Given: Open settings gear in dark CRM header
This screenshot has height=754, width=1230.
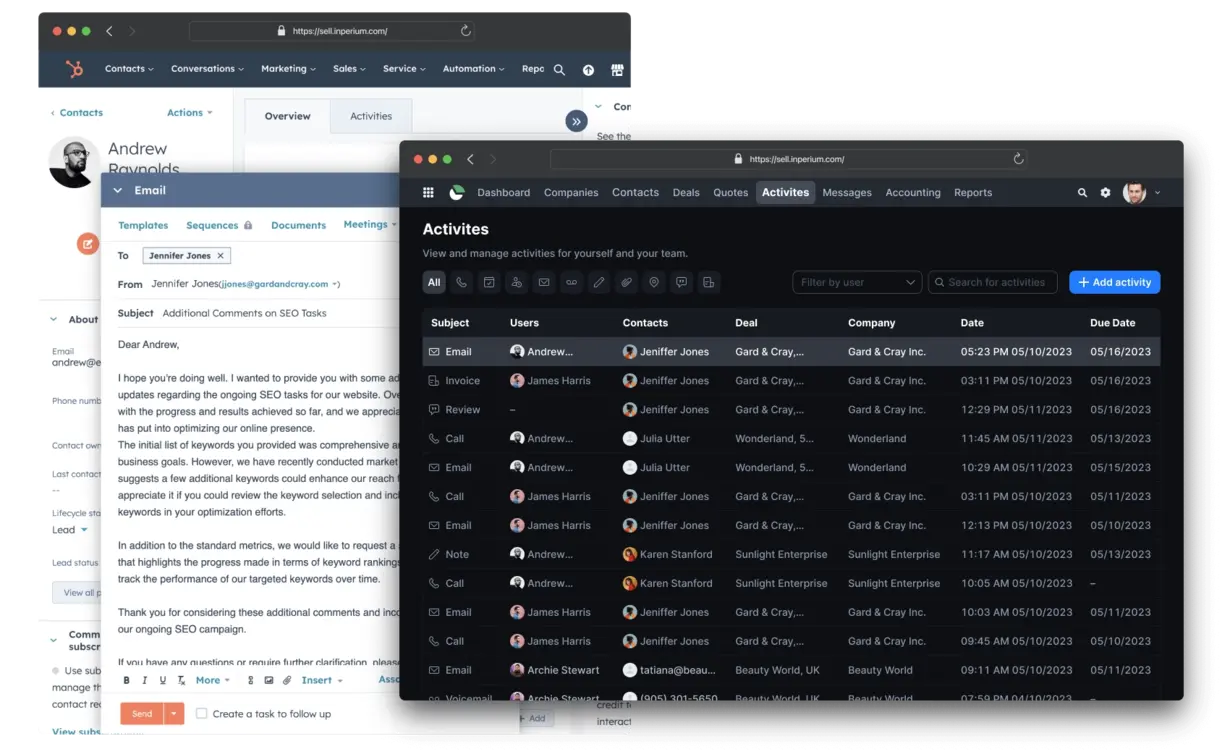Looking at the screenshot, I should 1105,193.
